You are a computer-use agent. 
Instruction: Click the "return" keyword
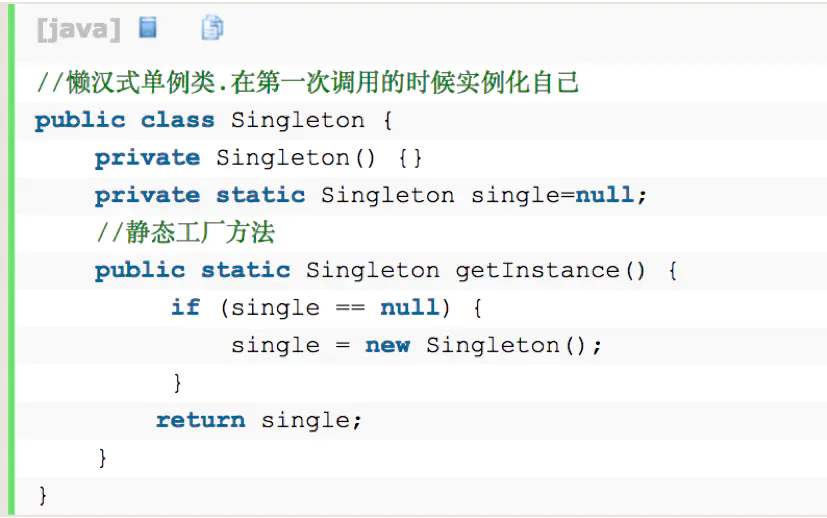pyautogui.click(x=201, y=420)
